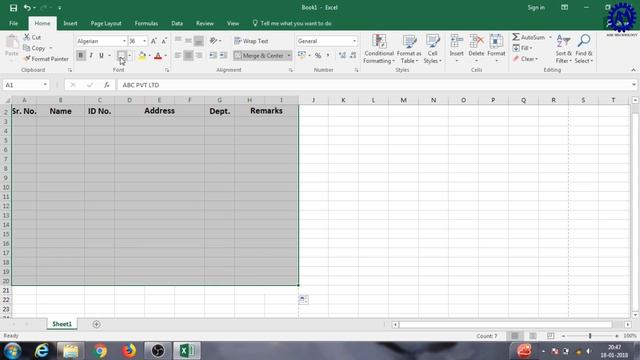Open the File tab
640x360 pixels.
(x=13, y=23)
